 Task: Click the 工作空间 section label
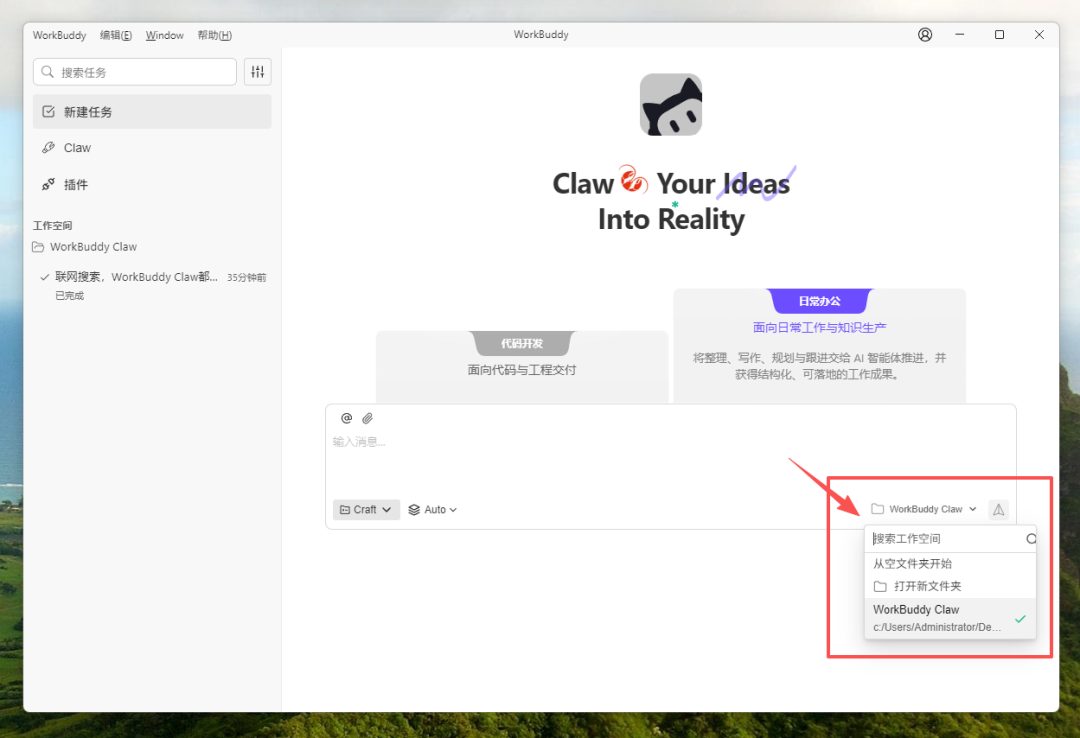coord(52,225)
